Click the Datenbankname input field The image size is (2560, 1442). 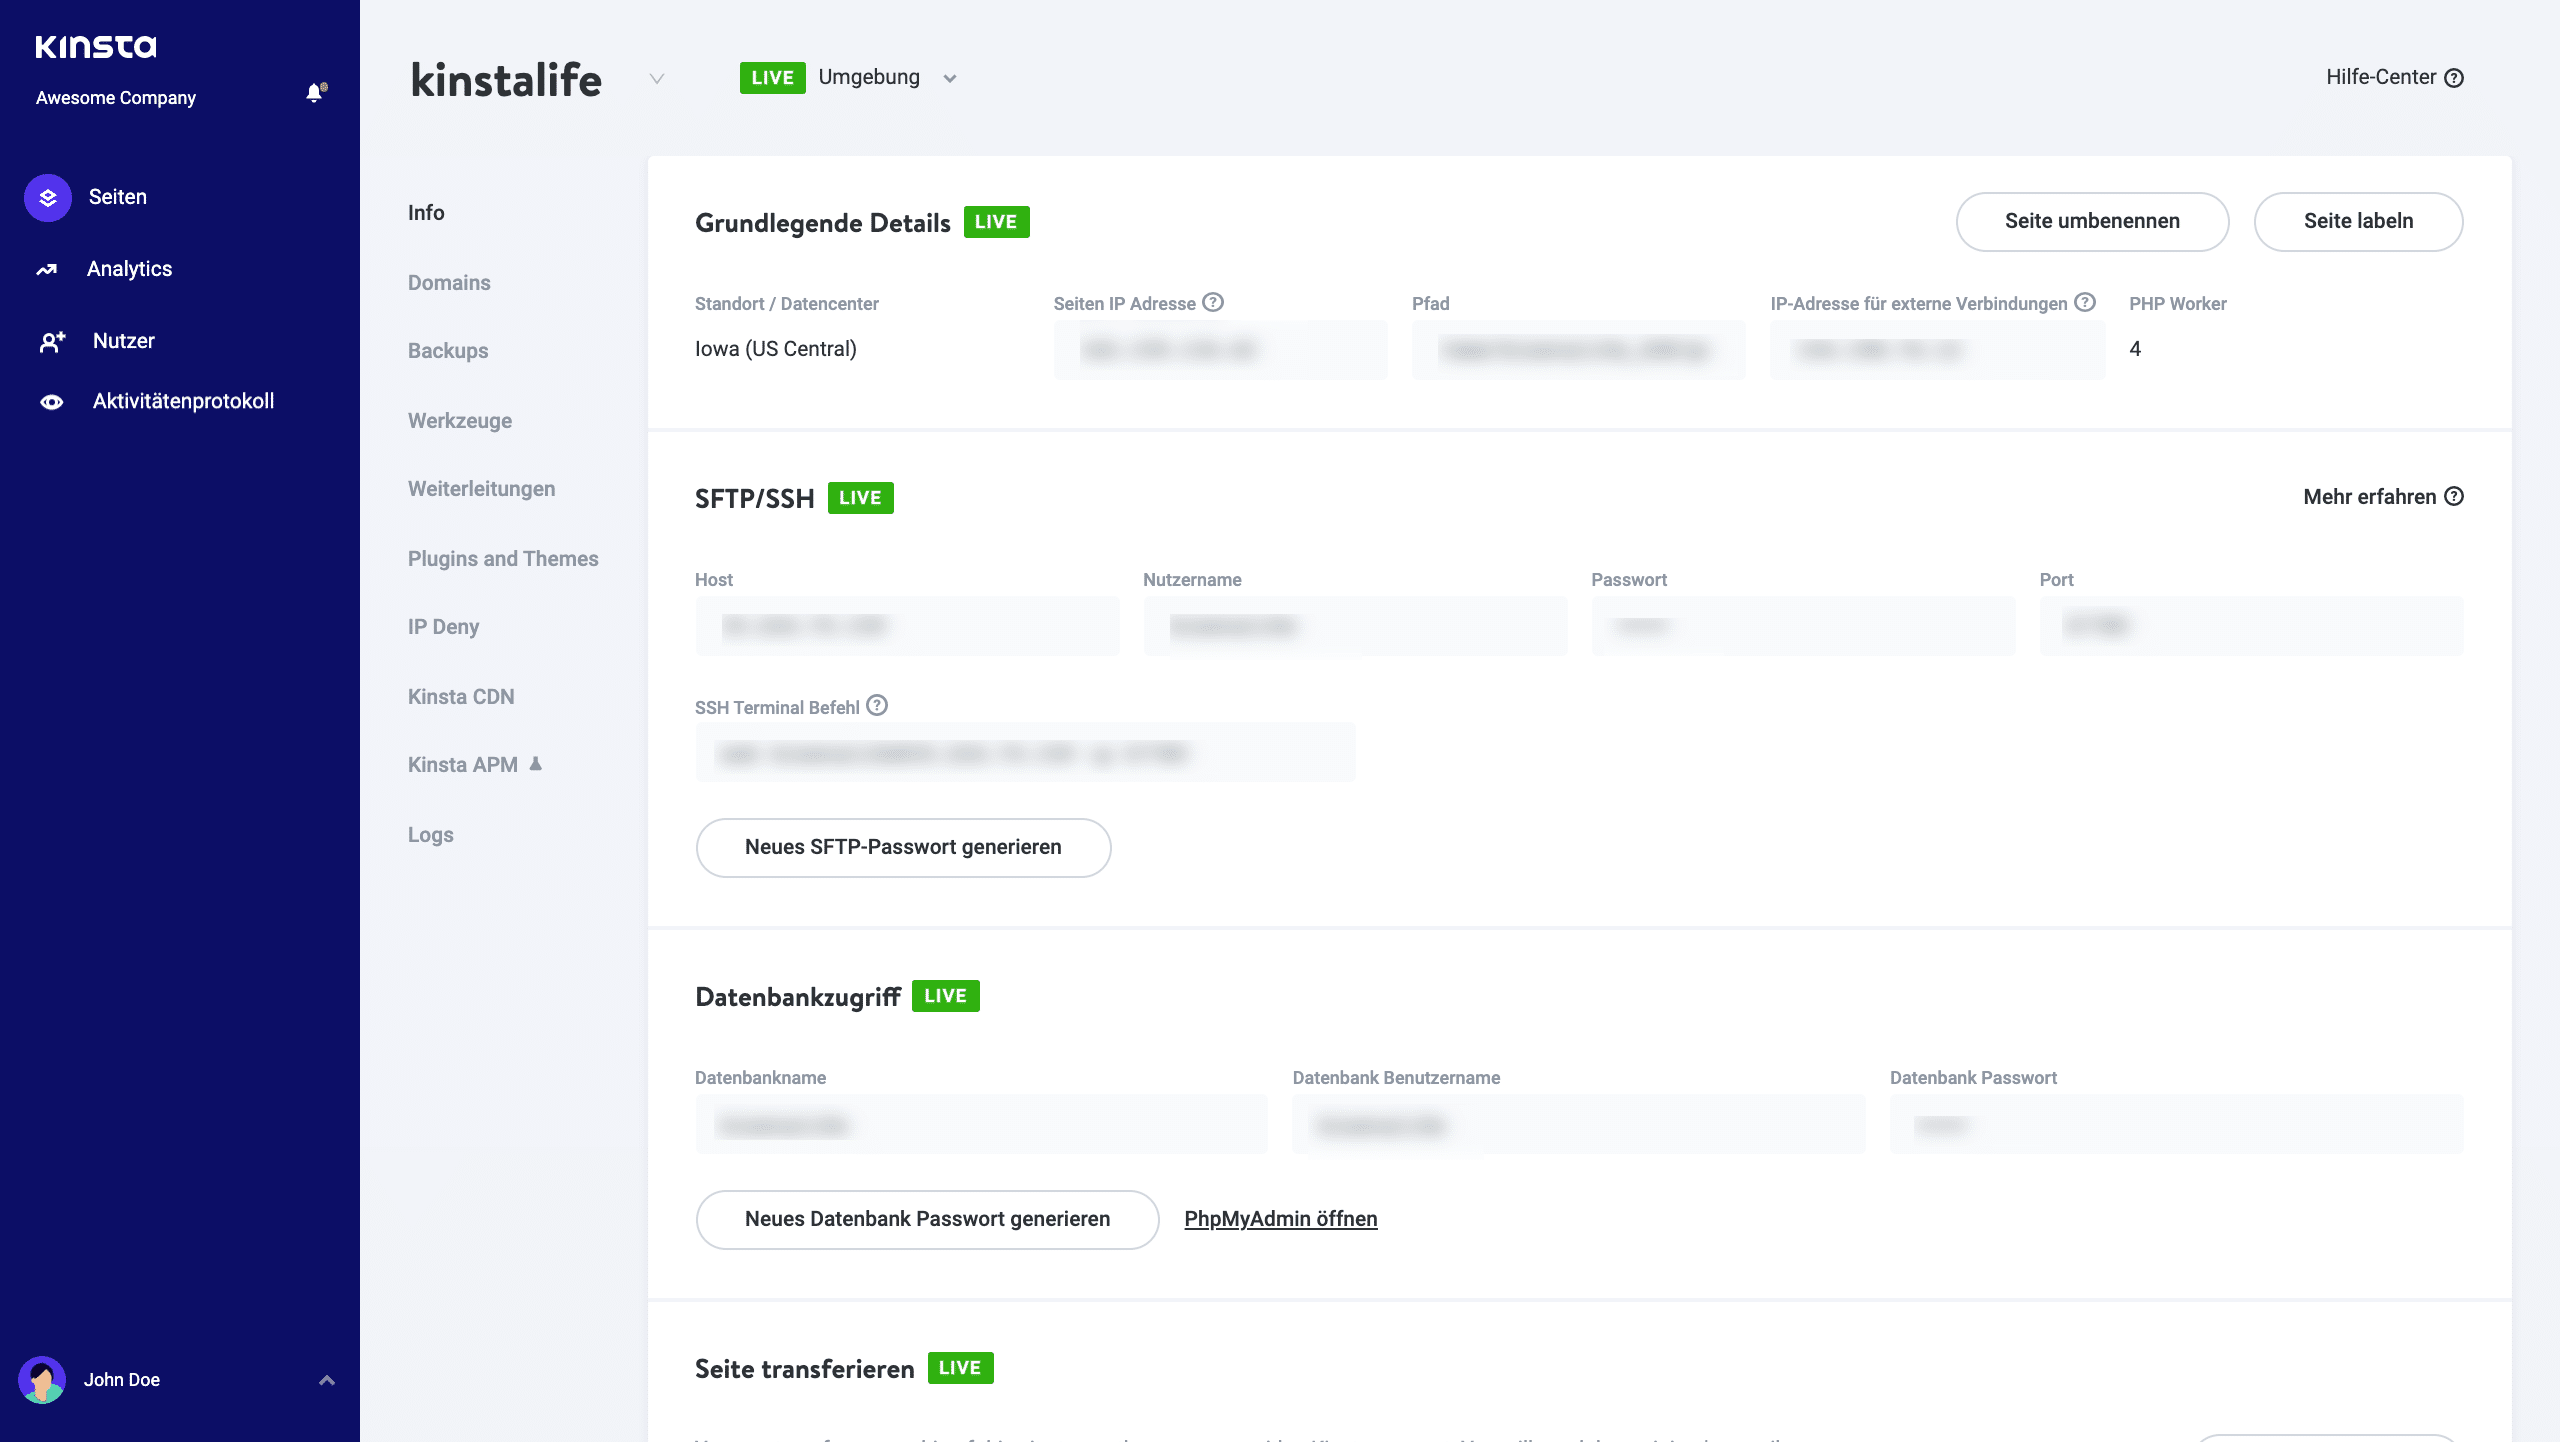click(x=981, y=1125)
